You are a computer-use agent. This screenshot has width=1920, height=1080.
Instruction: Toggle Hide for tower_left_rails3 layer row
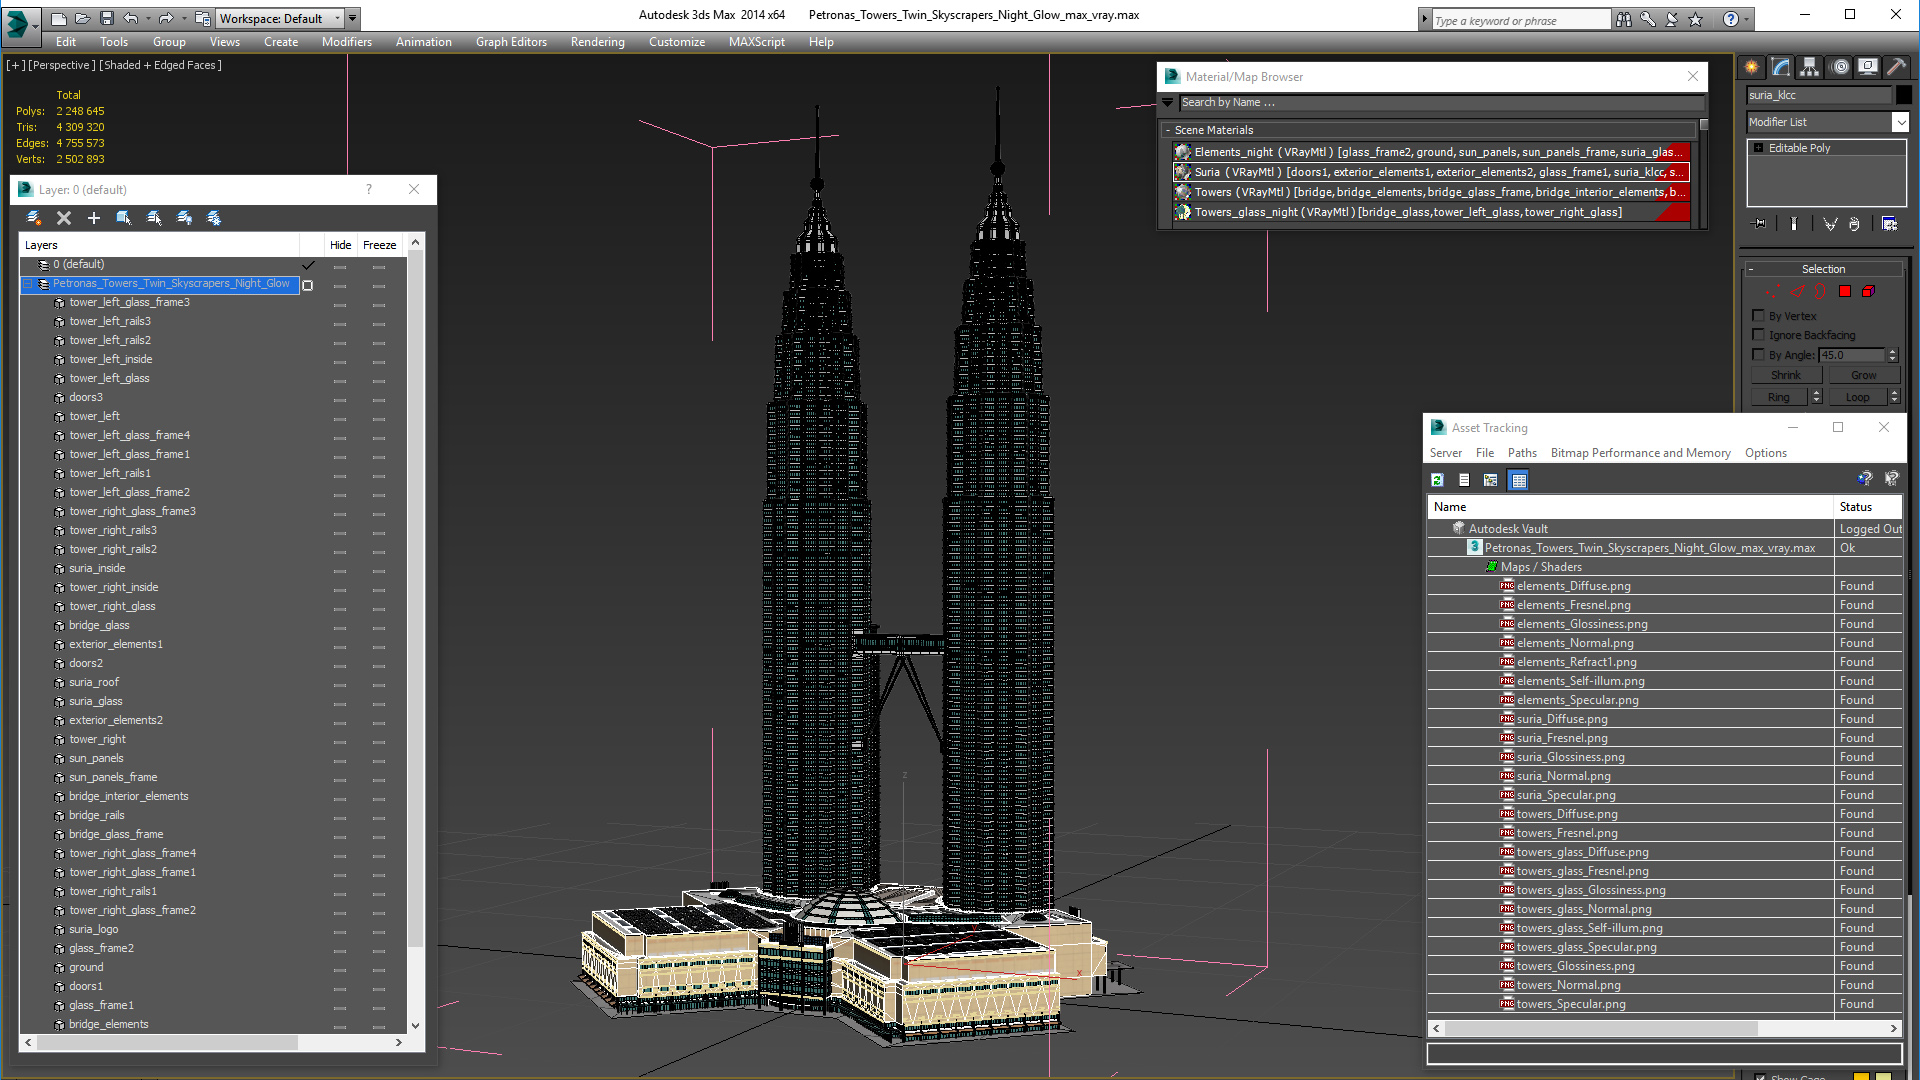click(340, 322)
